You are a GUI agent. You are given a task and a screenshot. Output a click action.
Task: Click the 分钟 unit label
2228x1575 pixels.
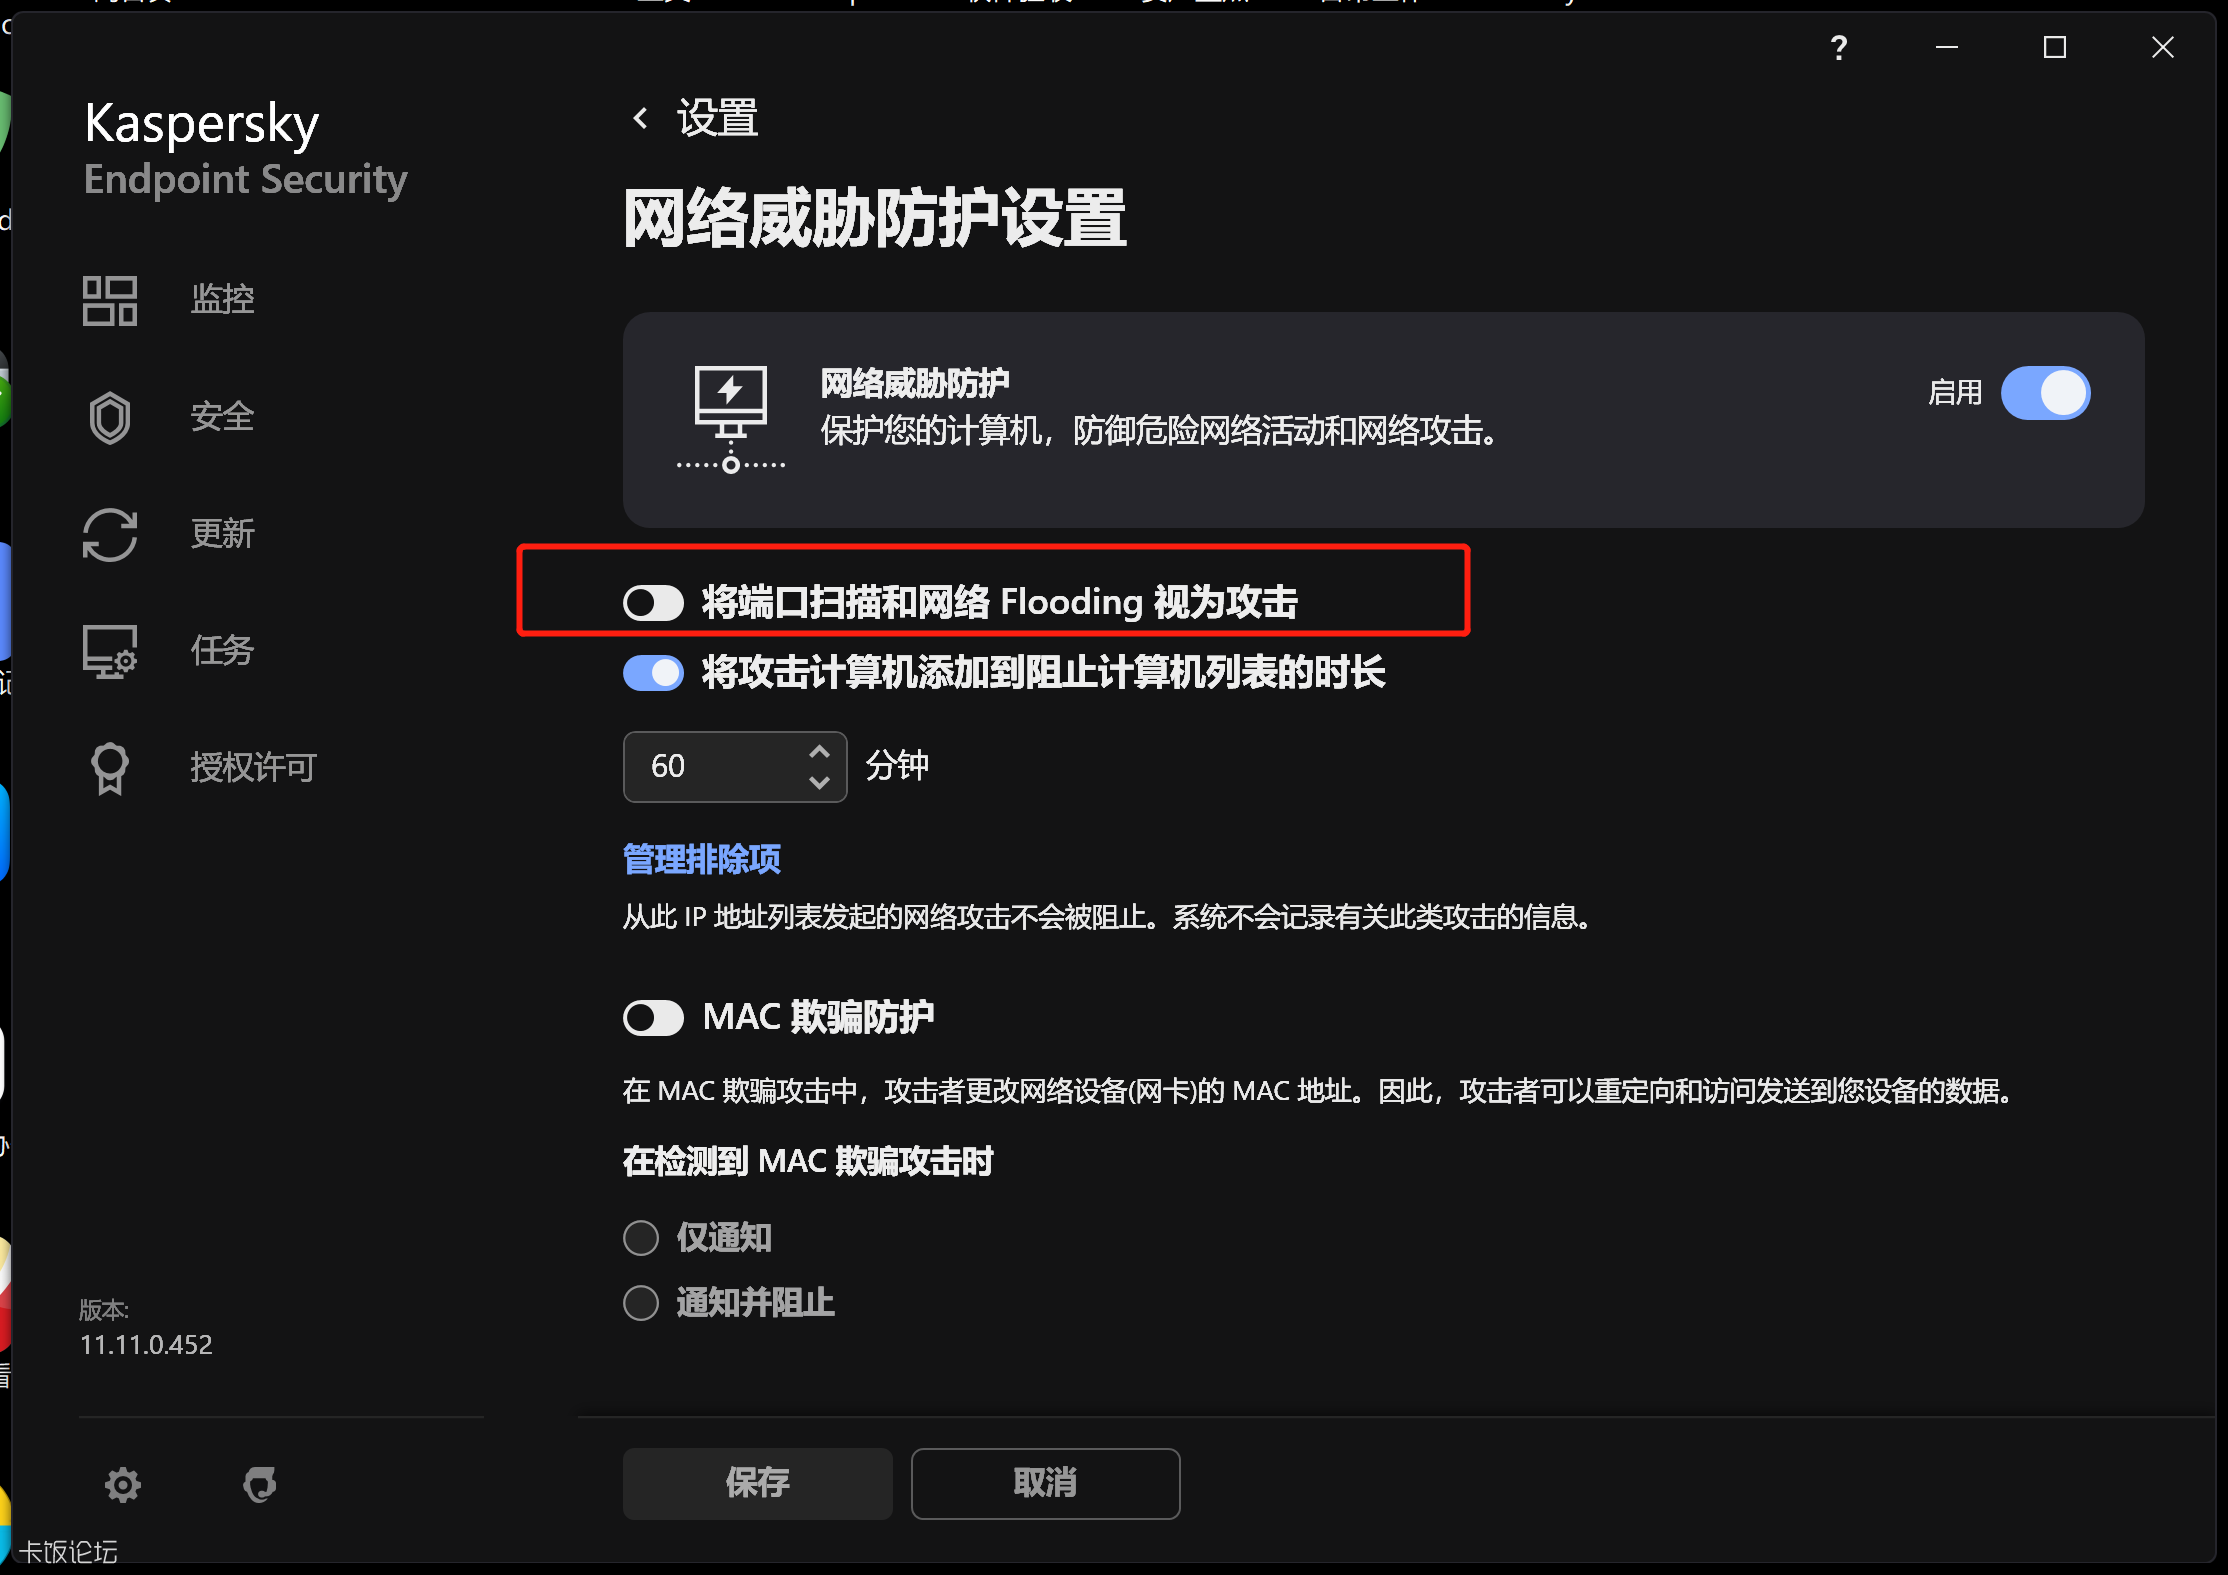(x=897, y=766)
